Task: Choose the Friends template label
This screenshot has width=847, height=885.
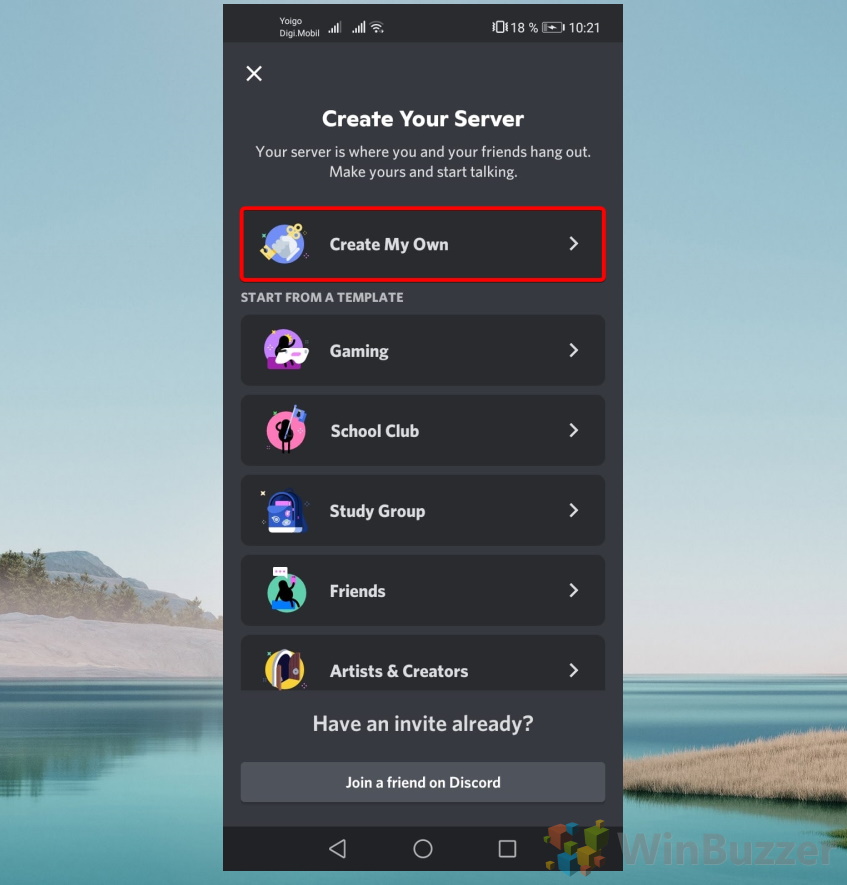Action: click(358, 591)
